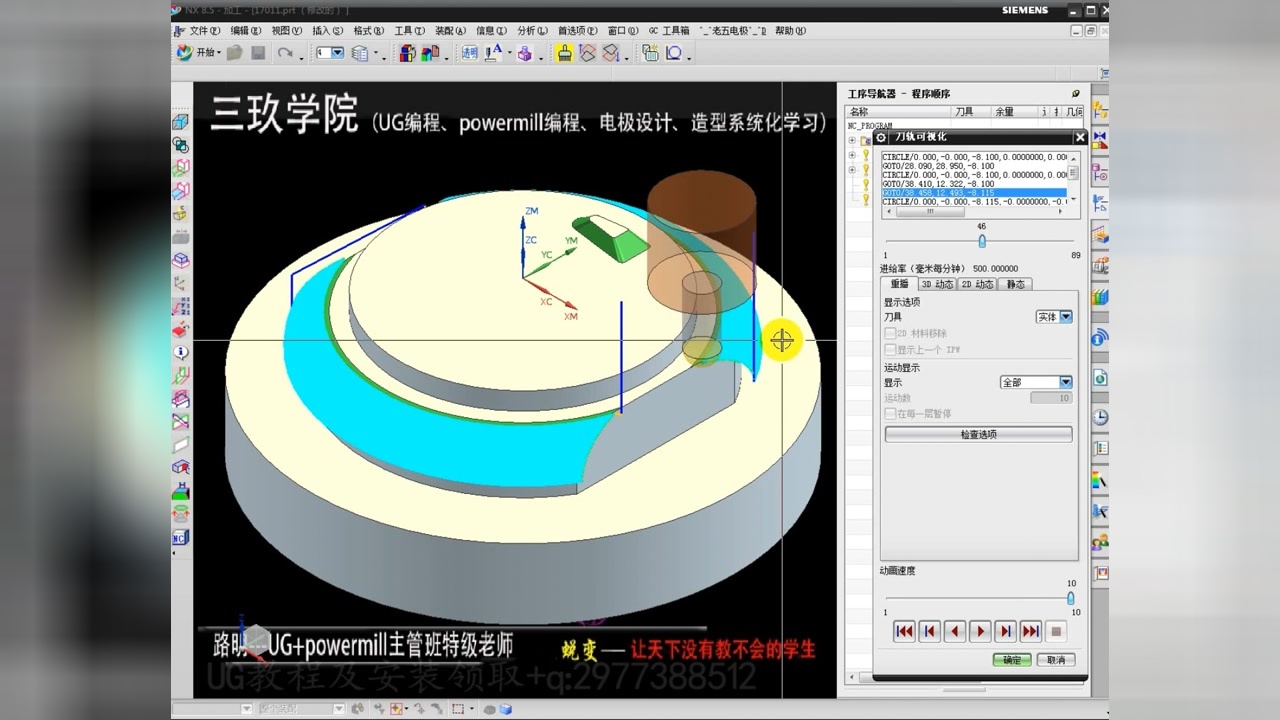The width and height of the screenshot is (1280, 720).
Task: Click the toolpath list vertical scrollbar
Action: pyautogui.click(x=1074, y=179)
